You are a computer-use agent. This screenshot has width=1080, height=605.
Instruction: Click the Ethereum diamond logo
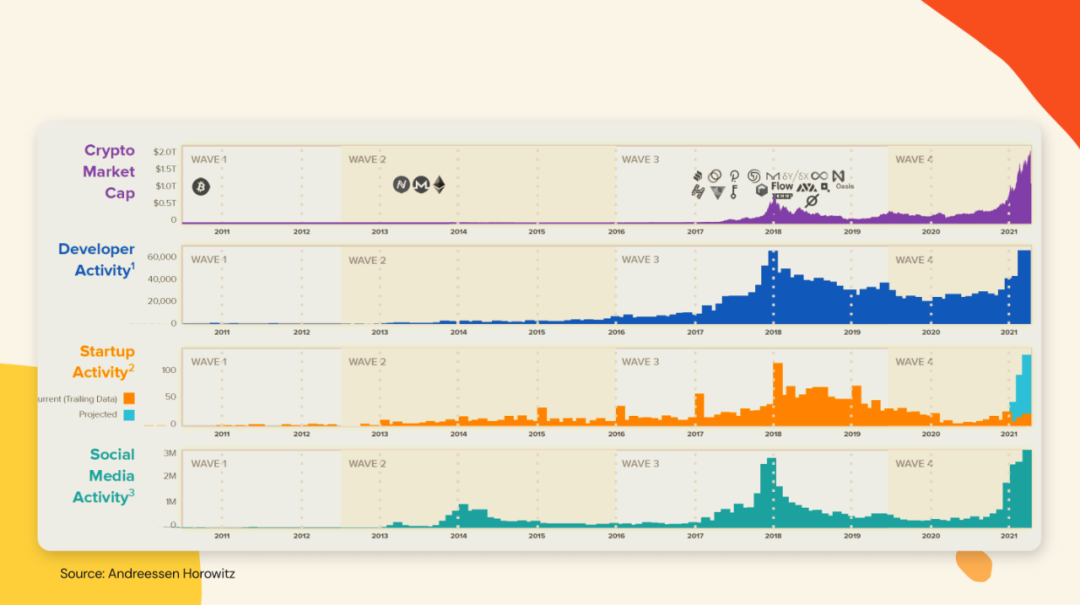click(439, 185)
